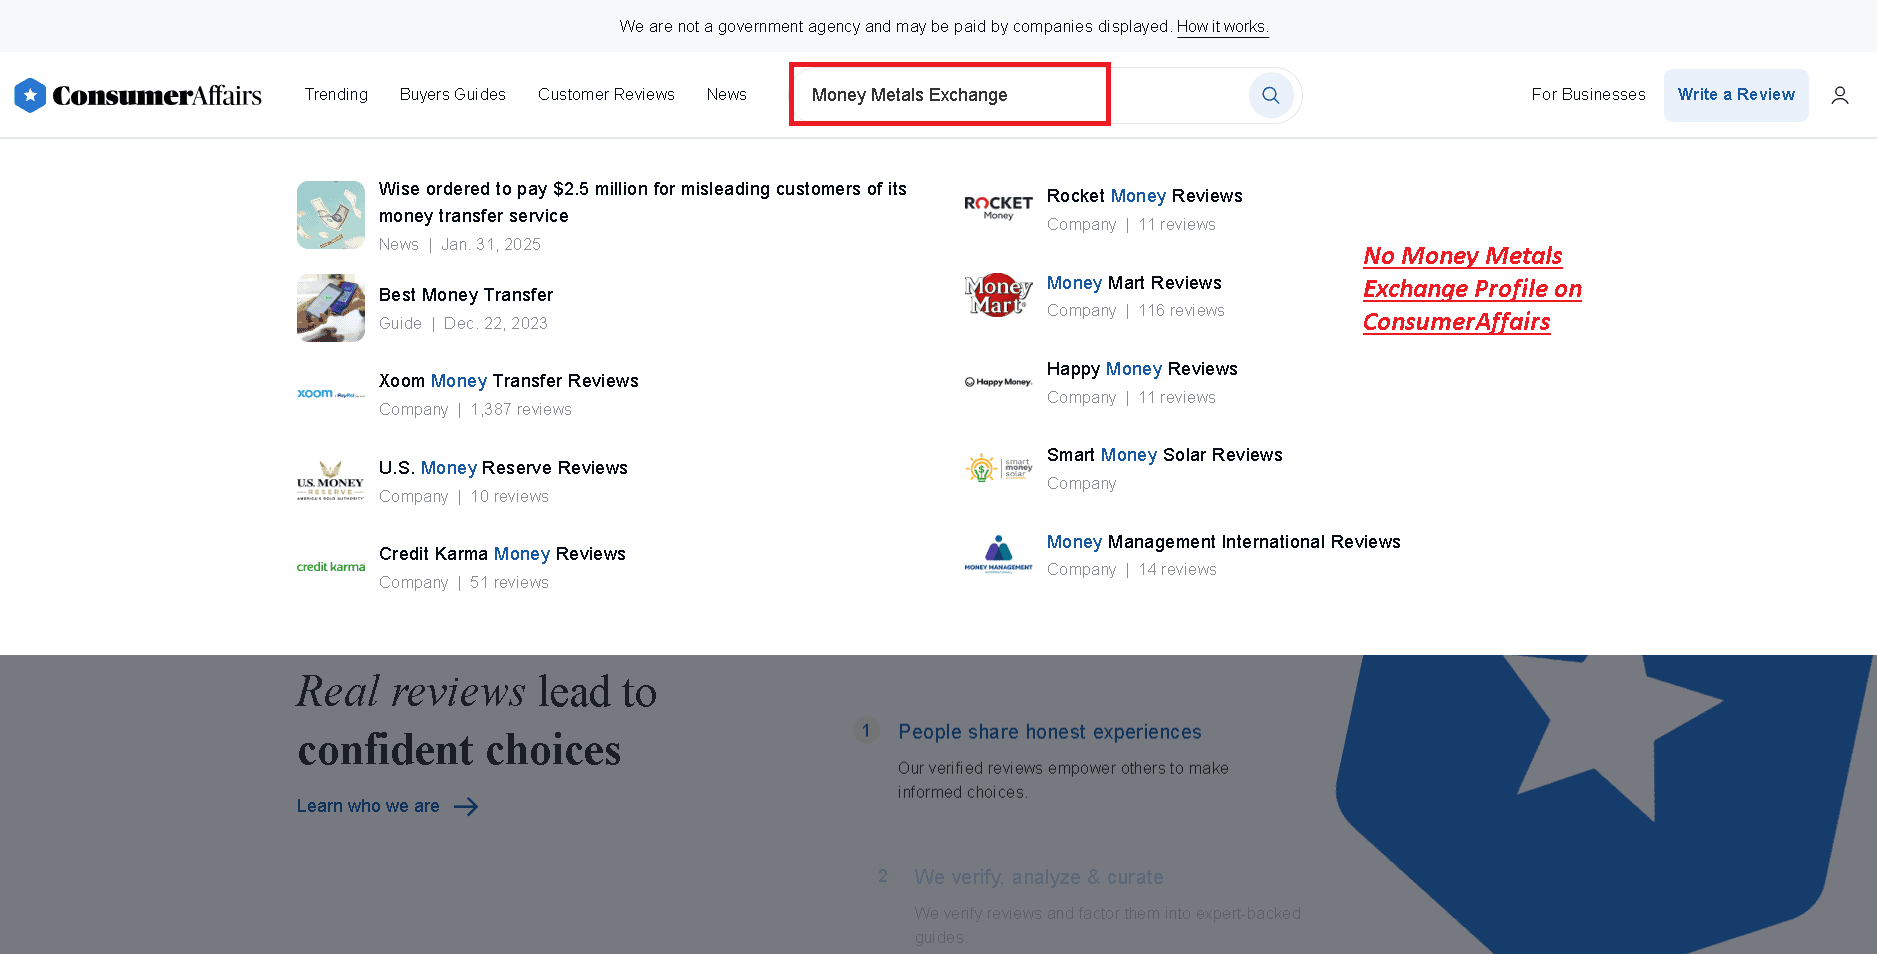Open Money Mart Reviews
1877x954 pixels.
1134,283
